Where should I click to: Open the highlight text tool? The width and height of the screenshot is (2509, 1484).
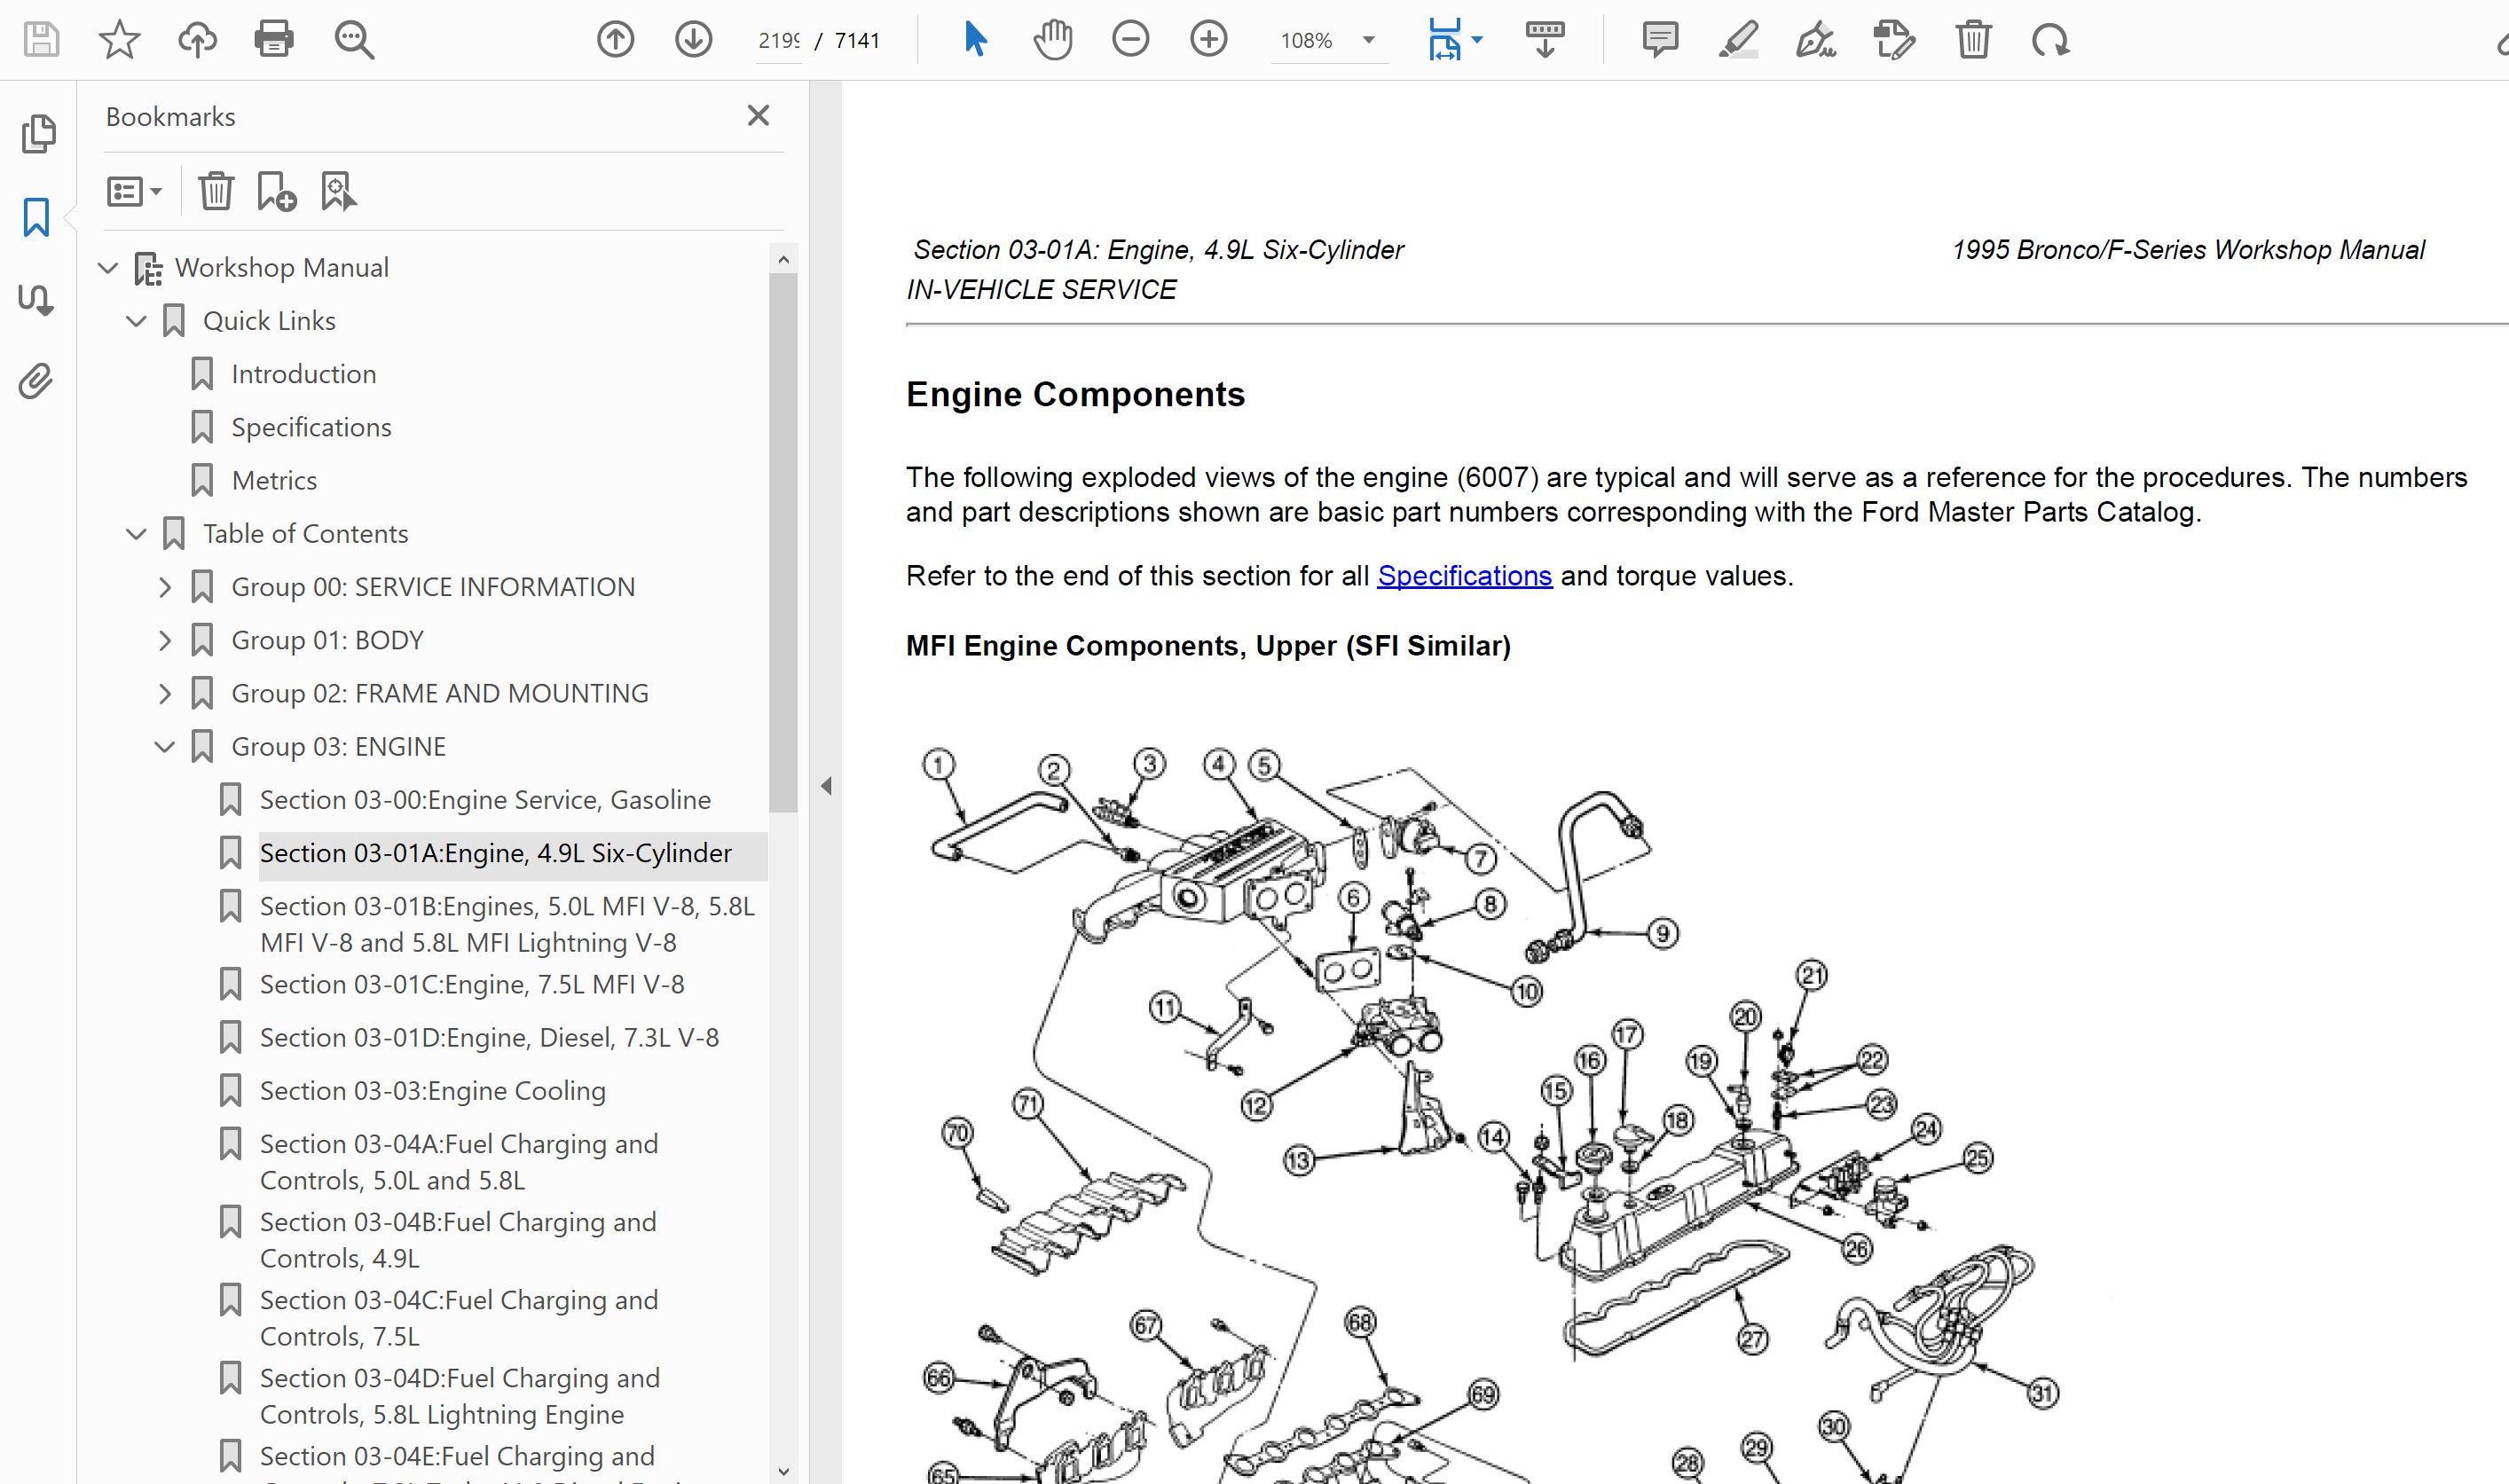(1738, 40)
